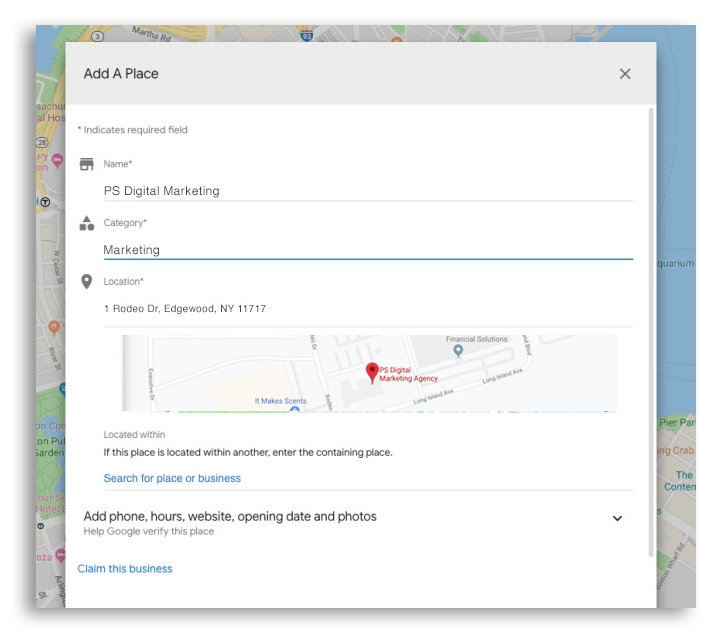This screenshot has width=717, height=638.
Task: Click the storefront icon beside Name
Action: pyautogui.click(x=86, y=164)
